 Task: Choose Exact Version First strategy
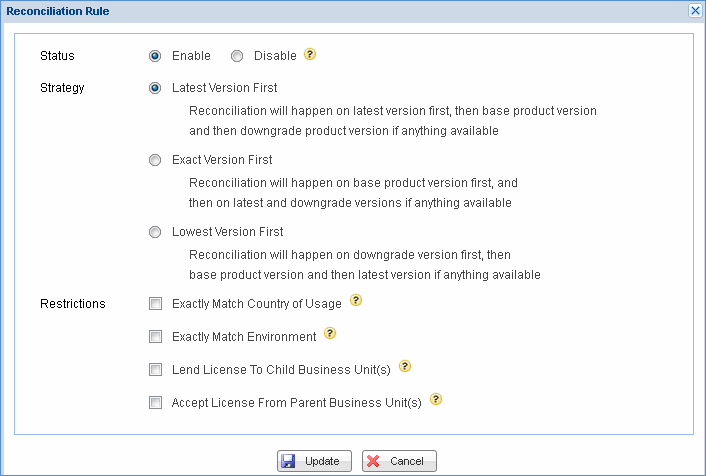[x=155, y=160]
